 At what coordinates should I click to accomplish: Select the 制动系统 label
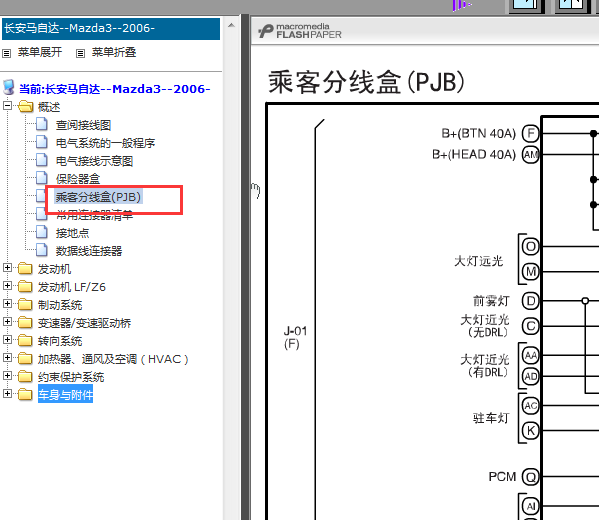tap(60, 305)
